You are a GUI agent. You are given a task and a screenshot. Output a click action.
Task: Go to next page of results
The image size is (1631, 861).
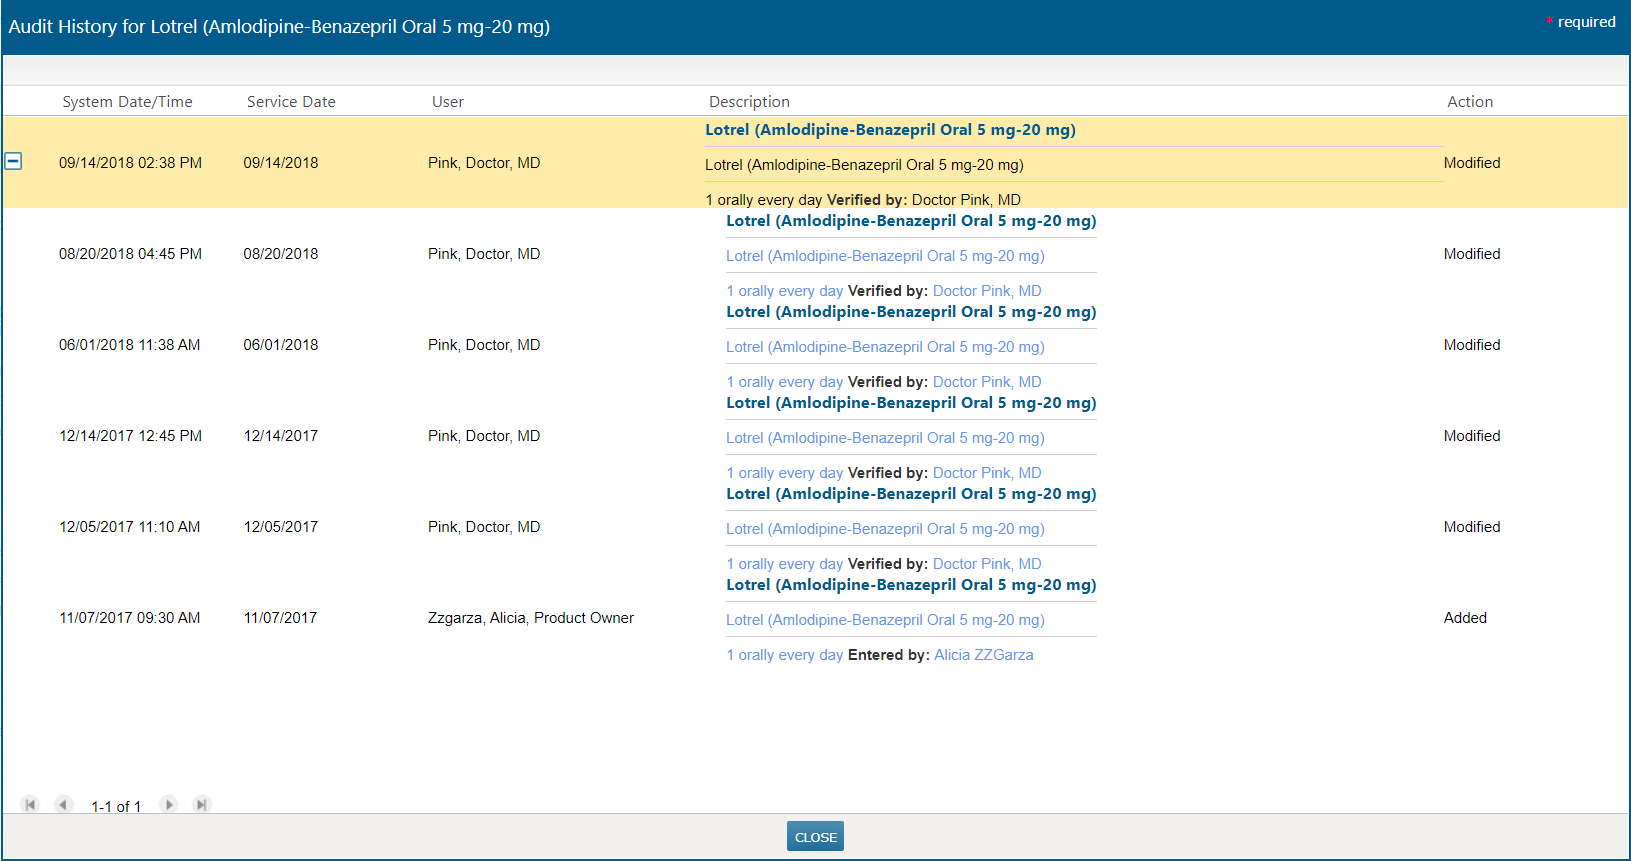(x=169, y=805)
